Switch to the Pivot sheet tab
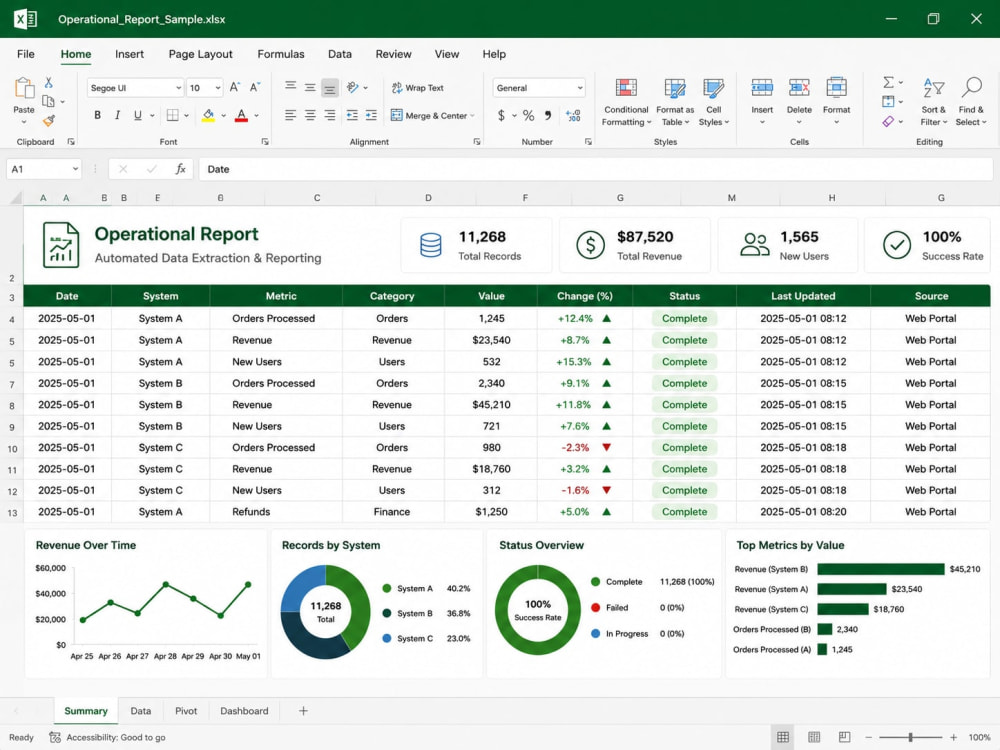Screen dimensions: 1000x750 (x=186, y=711)
